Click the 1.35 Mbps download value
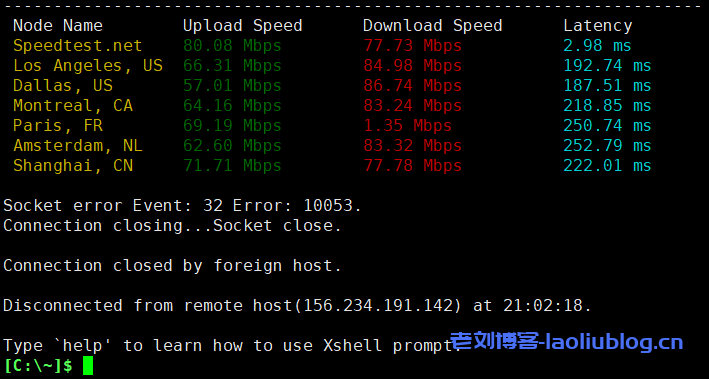 pyautogui.click(x=407, y=126)
